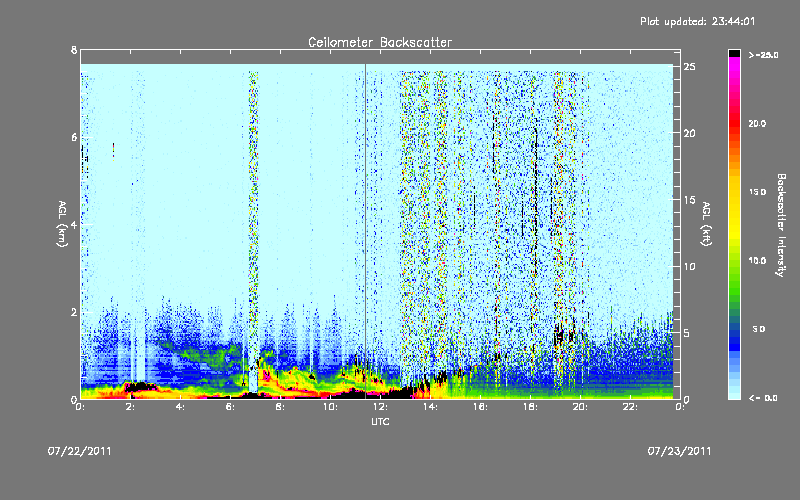Click the 'Ceilometer Backscatter' plot title
800x500 pixels.
click(x=380, y=42)
